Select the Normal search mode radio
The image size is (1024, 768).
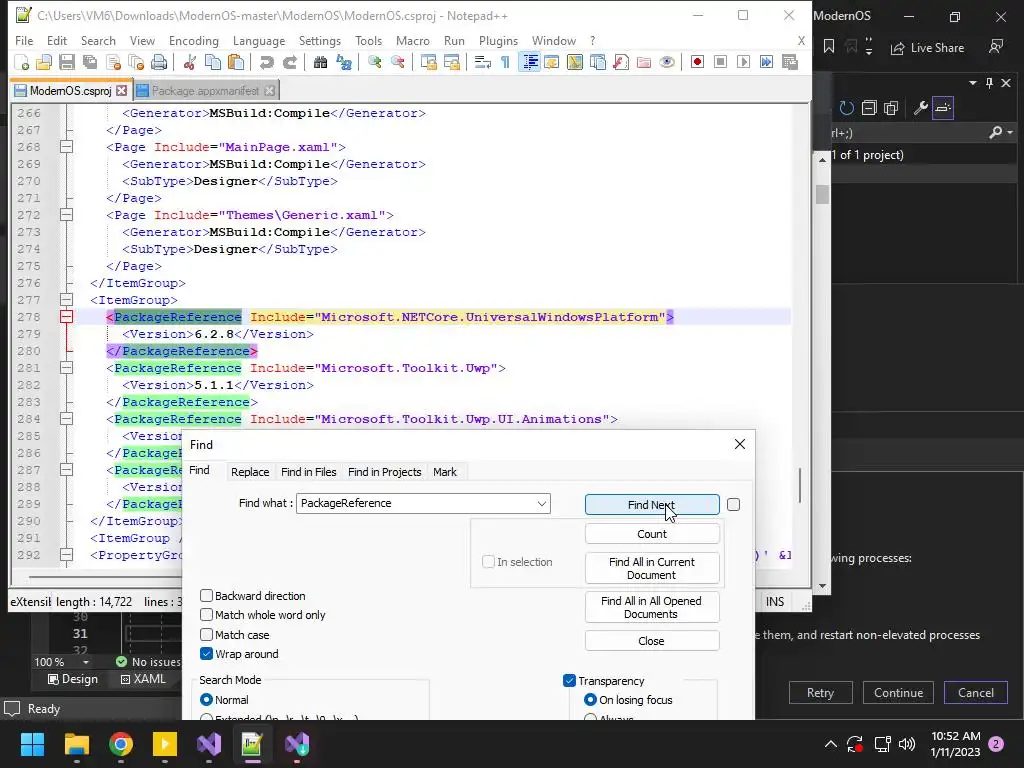click(x=206, y=699)
